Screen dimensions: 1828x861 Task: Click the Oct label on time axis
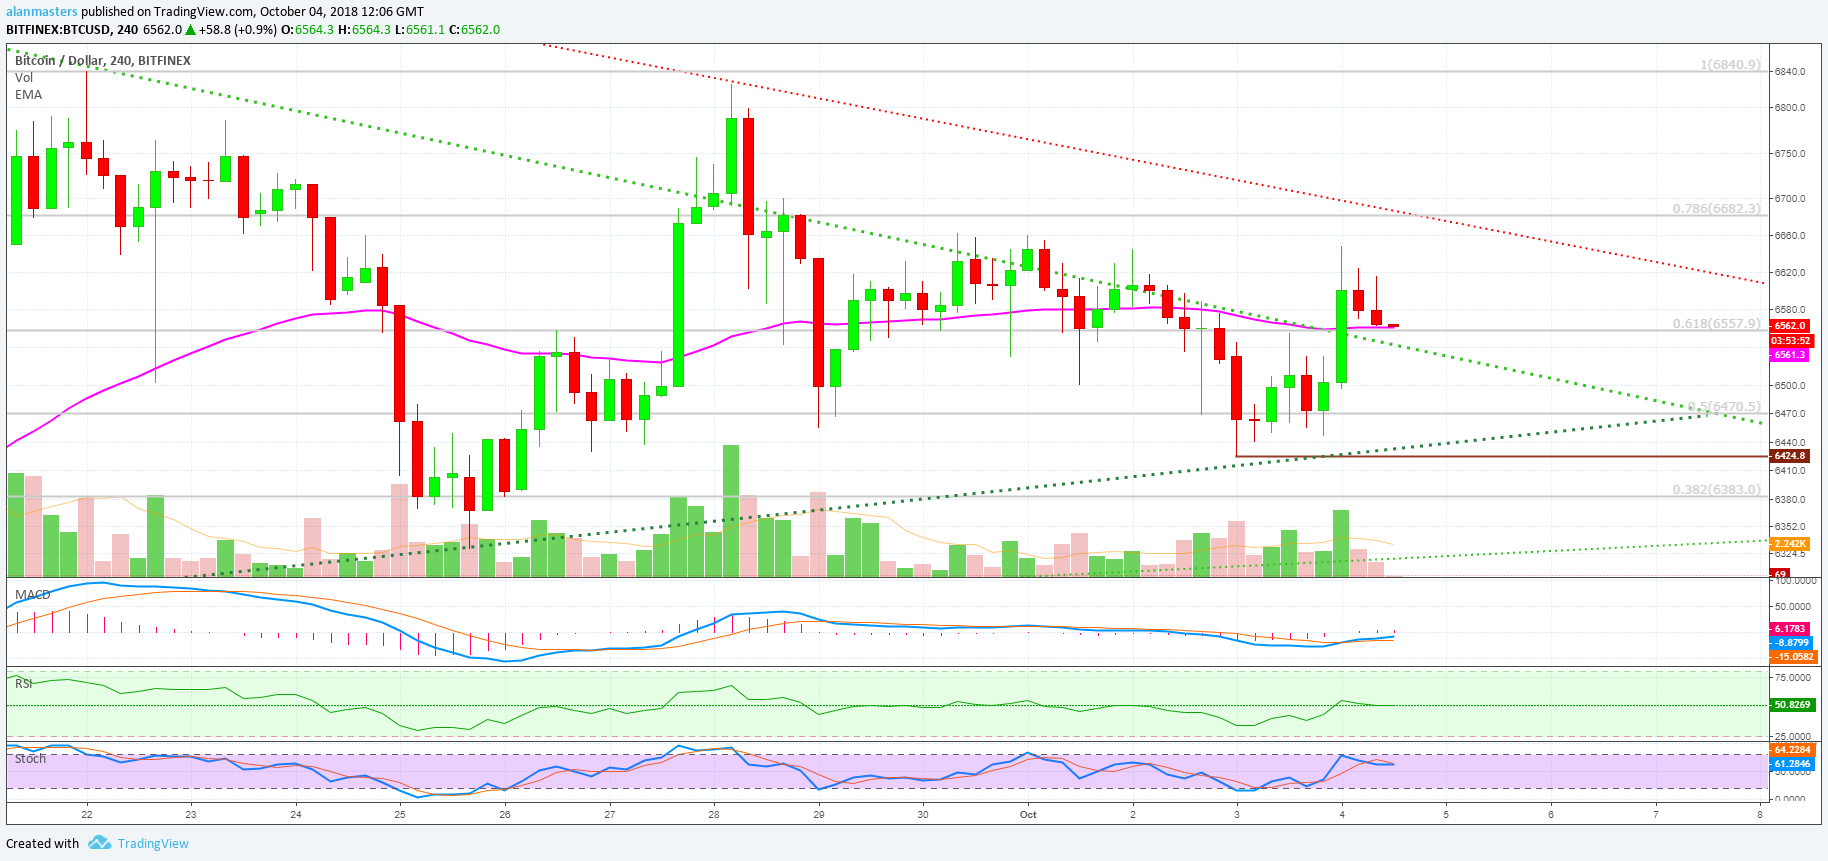point(1028,814)
